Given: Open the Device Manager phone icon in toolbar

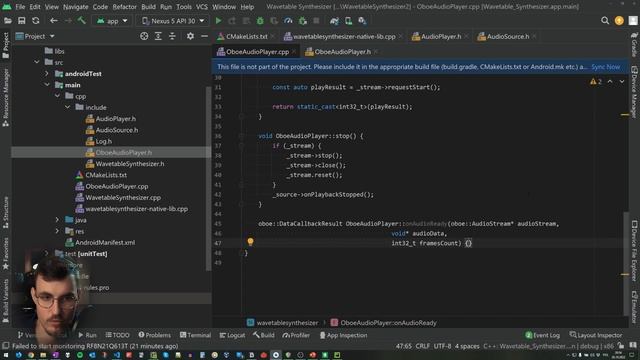Looking at the screenshot, I should pos(348,20).
